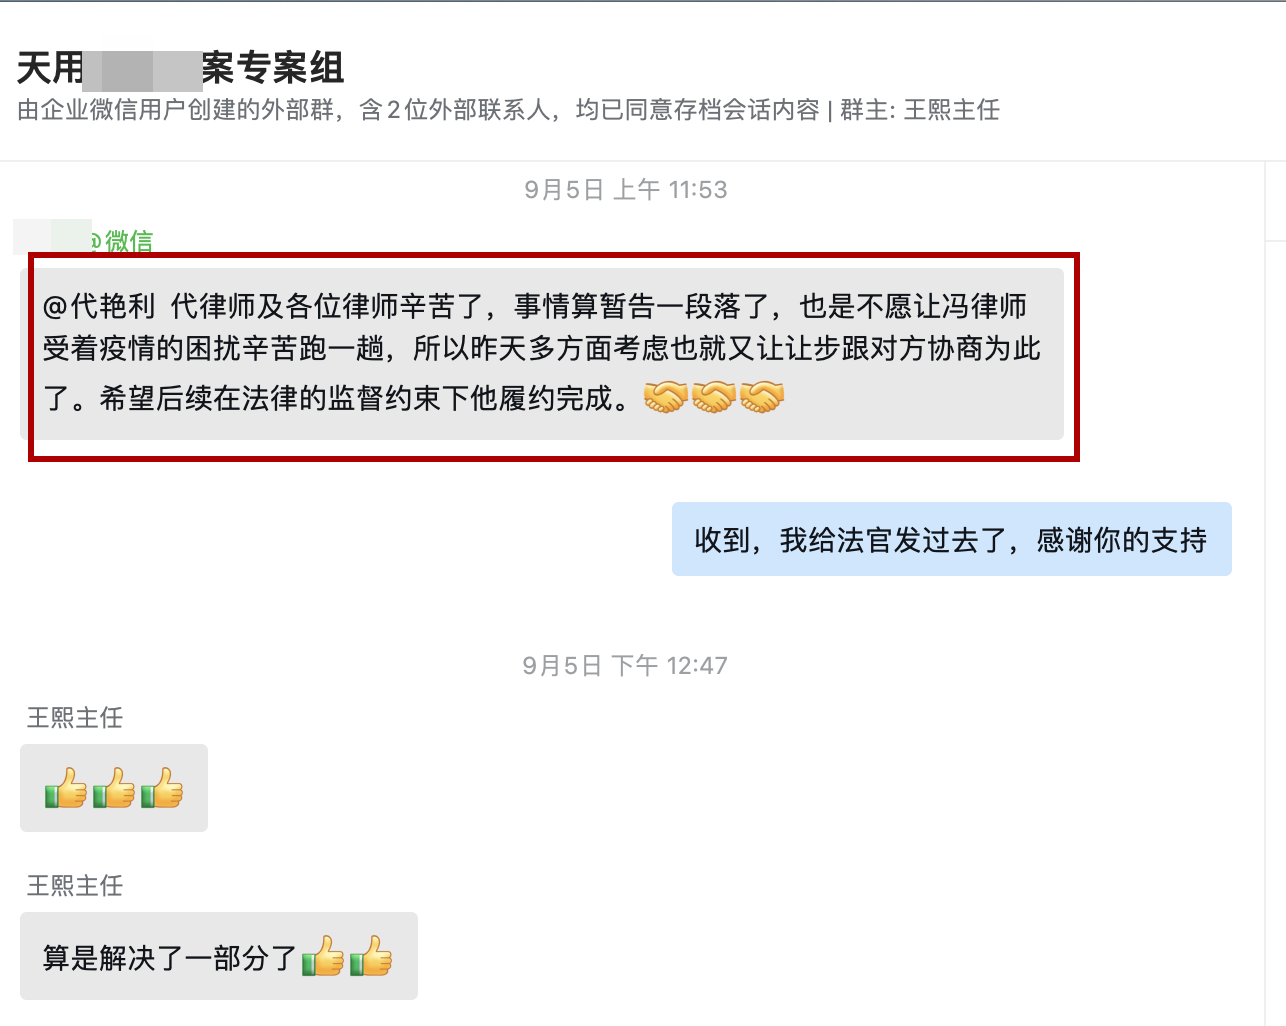Click the 9月5日 下午 12:47 timestamp
Viewport: 1286px width, 1026px height.
click(x=625, y=666)
